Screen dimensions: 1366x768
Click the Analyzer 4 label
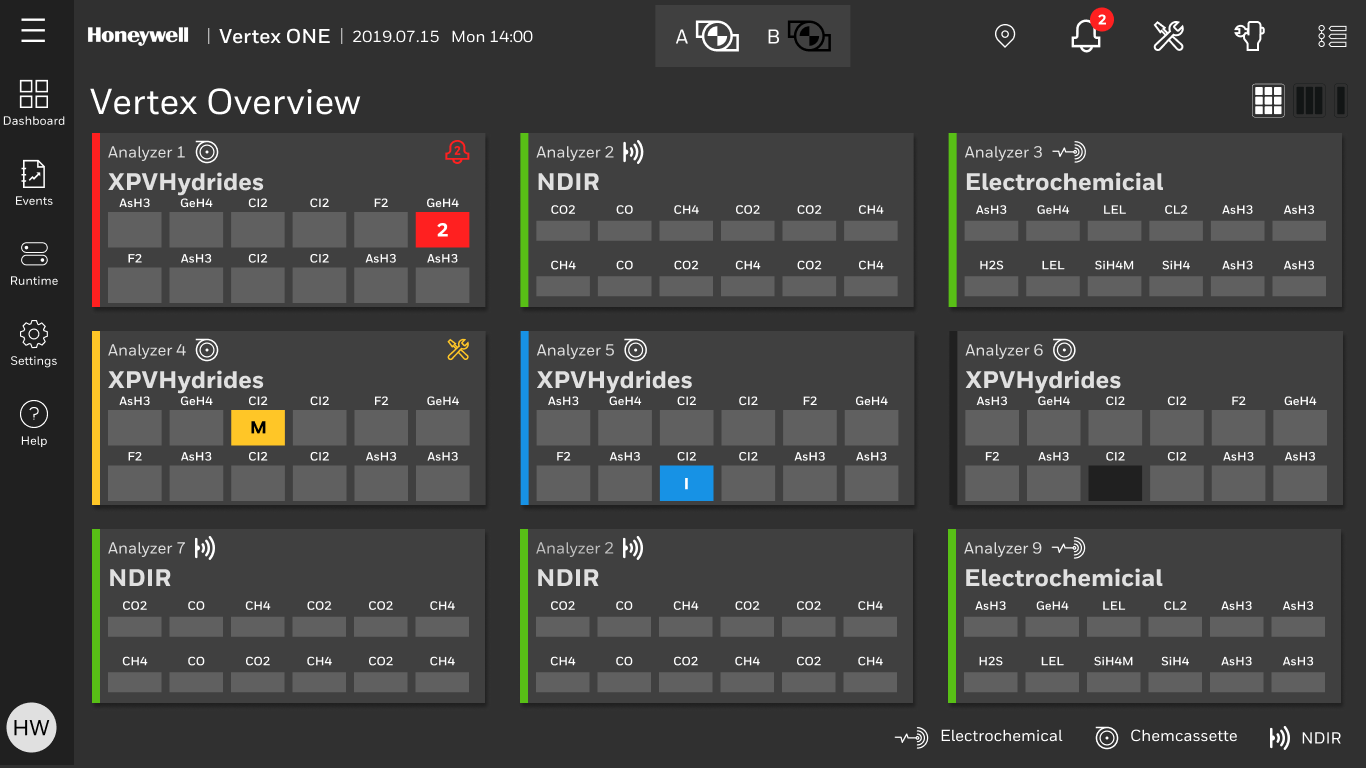147,350
